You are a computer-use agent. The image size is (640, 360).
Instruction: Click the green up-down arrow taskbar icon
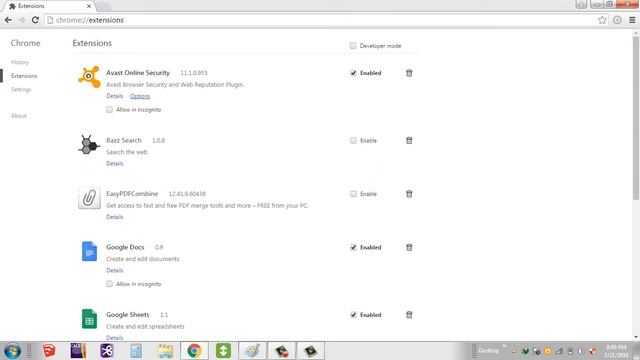point(223,351)
